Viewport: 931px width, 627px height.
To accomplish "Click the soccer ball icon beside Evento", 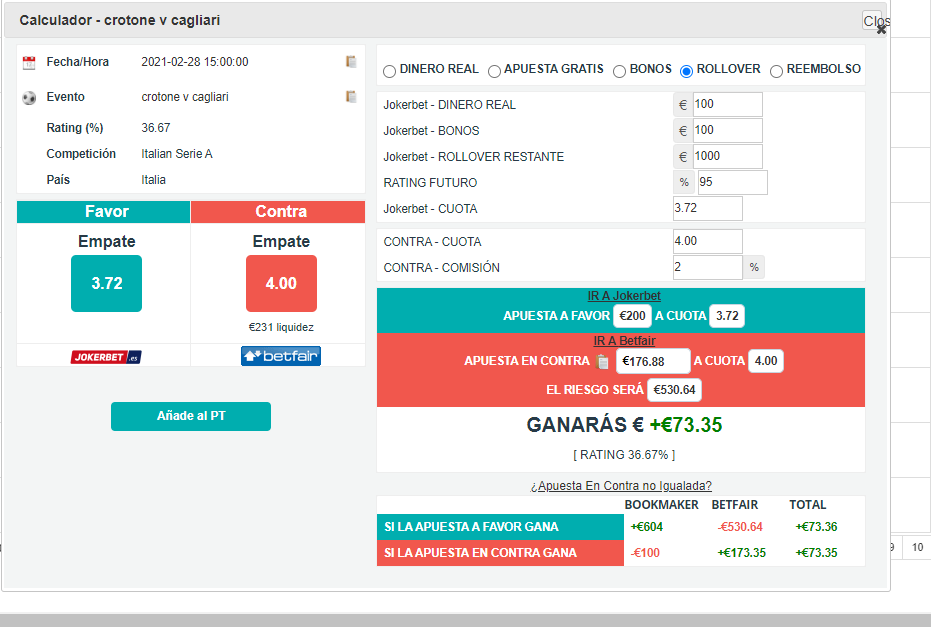I will (x=28, y=97).
